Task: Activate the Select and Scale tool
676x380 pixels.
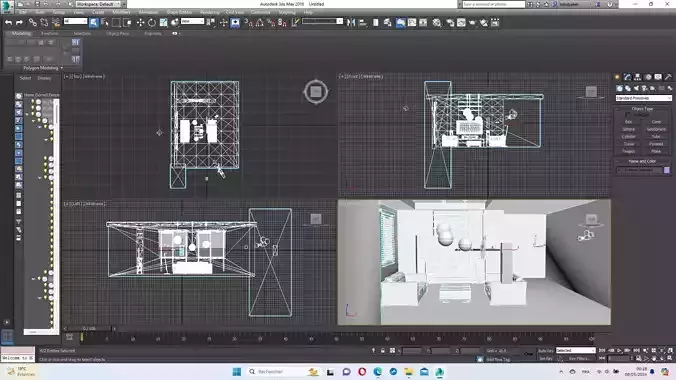Action: pyautogui.click(x=163, y=22)
